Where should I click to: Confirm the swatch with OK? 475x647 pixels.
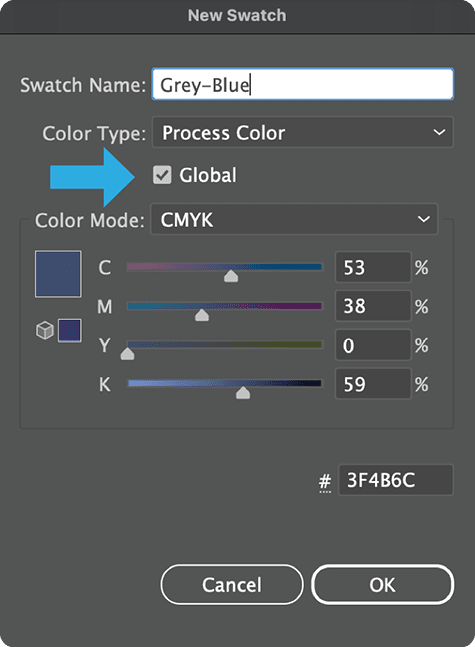point(383,584)
